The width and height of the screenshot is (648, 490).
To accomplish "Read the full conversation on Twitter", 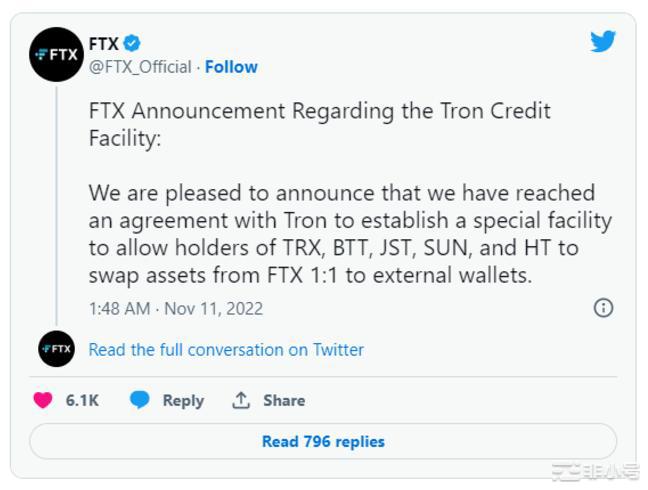I will pos(226,350).
